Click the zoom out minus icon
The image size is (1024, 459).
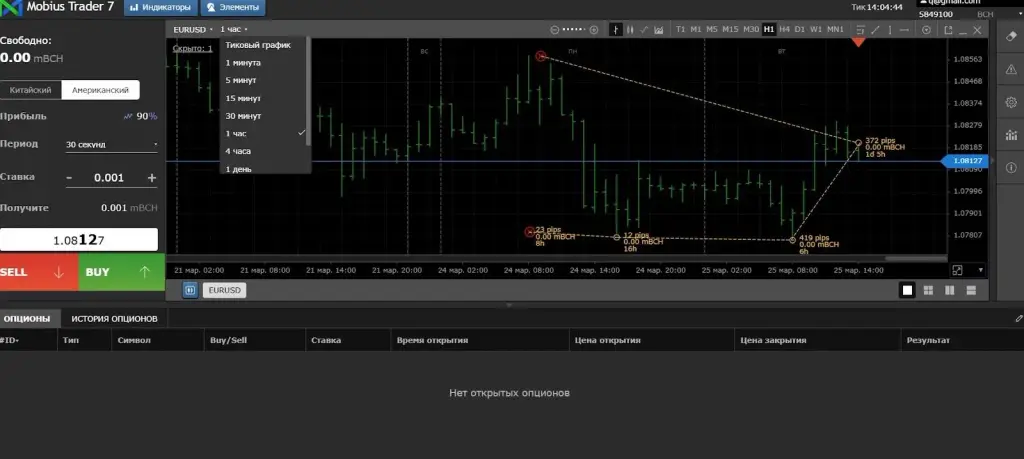click(555, 29)
